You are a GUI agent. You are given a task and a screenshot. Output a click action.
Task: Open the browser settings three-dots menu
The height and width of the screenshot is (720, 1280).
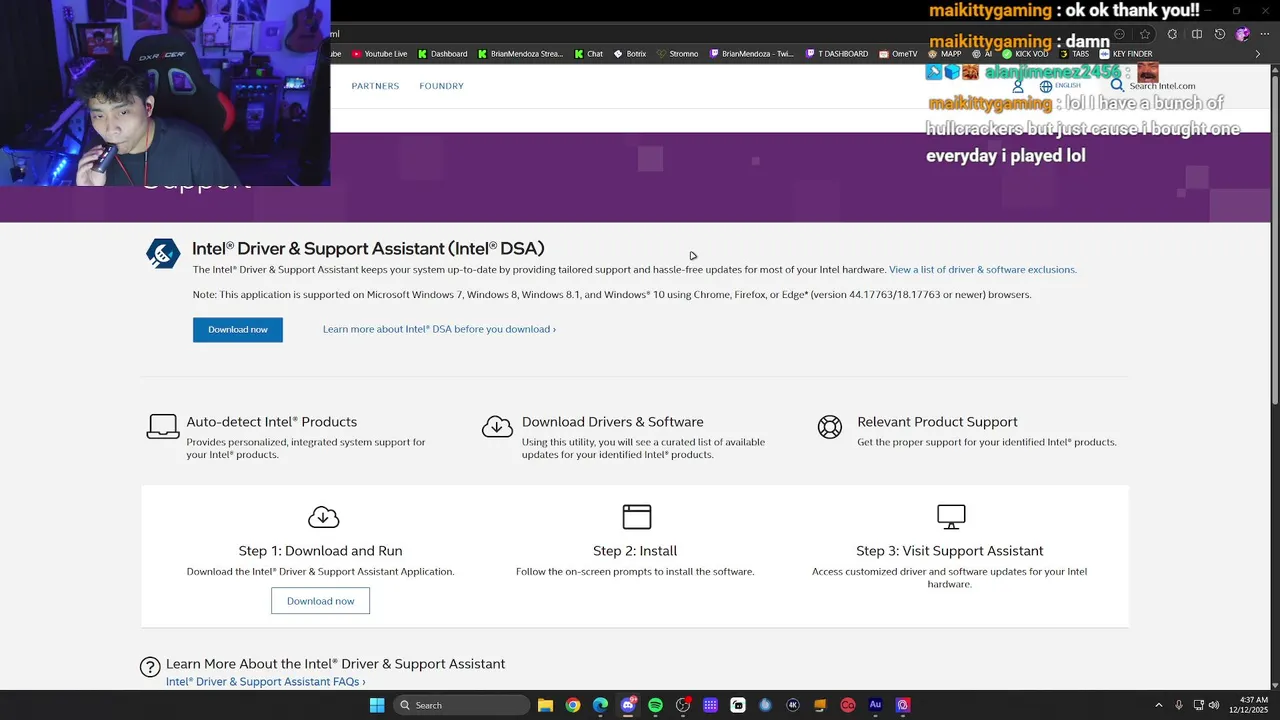[1265, 34]
